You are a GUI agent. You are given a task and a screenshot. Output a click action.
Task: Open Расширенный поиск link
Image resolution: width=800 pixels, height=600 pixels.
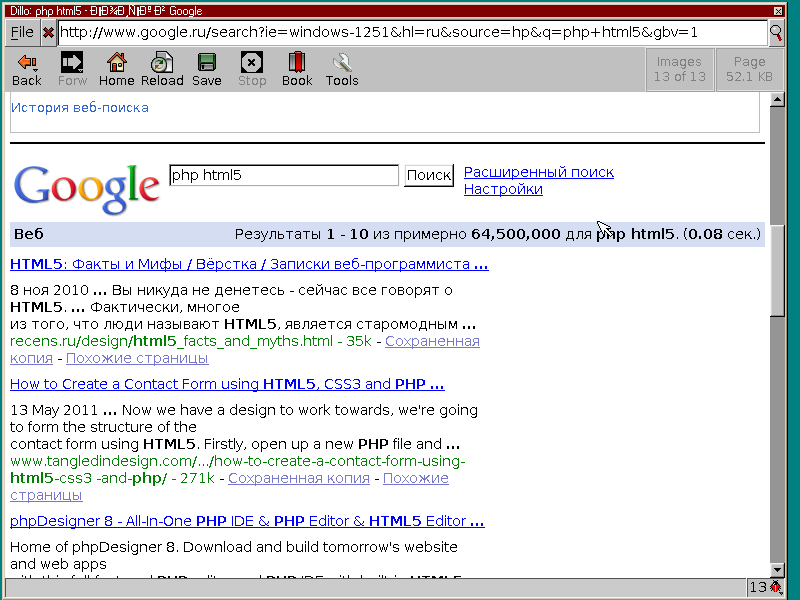(539, 172)
